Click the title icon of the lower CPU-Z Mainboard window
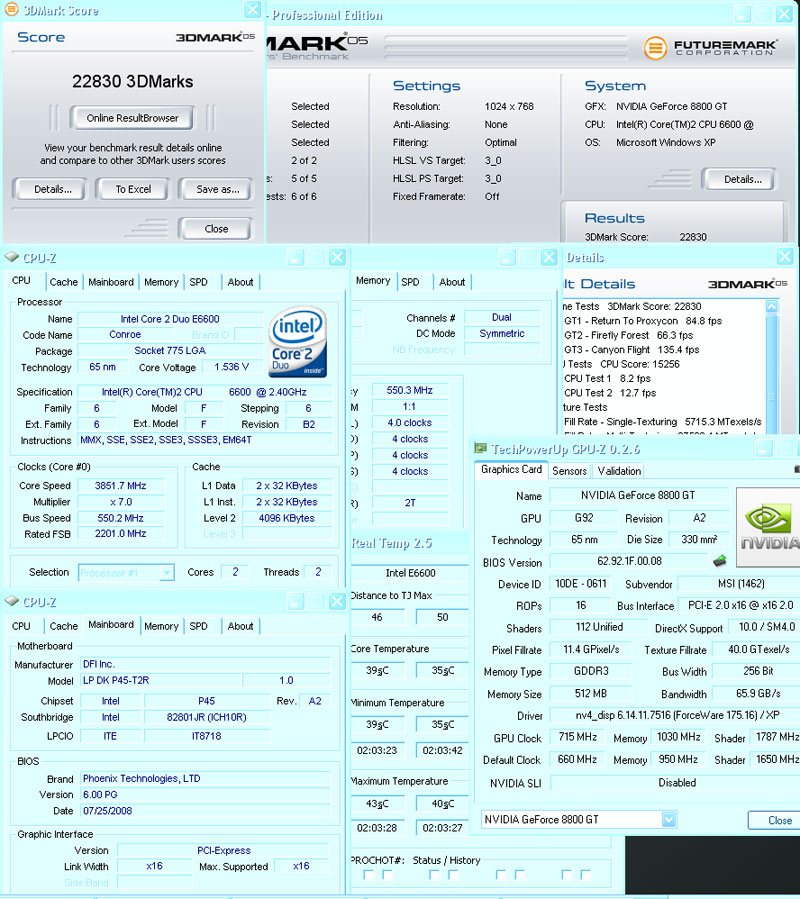Screen dimensions: 800x899 (x=11, y=601)
